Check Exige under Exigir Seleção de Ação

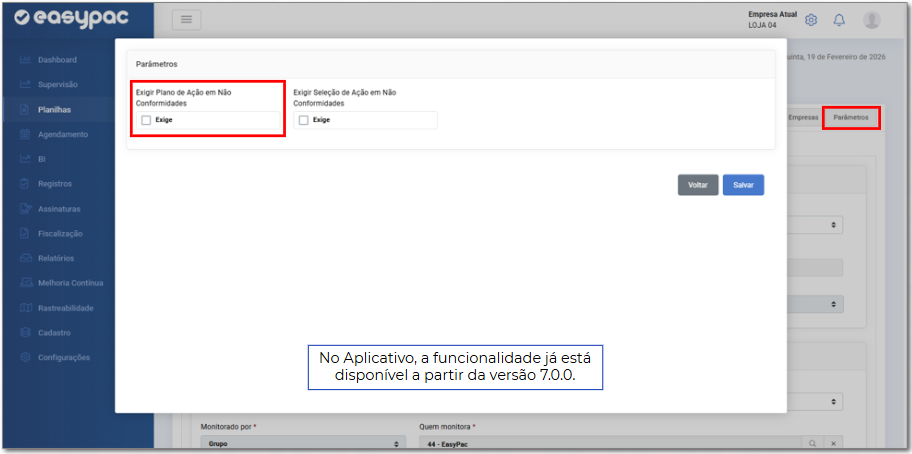coord(304,120)
